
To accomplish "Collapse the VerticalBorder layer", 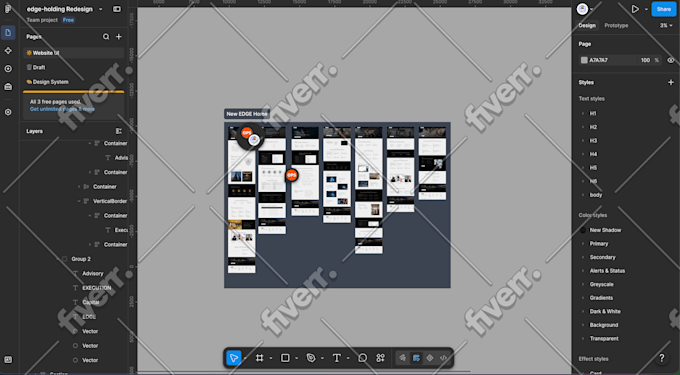I will coord(79,201).
